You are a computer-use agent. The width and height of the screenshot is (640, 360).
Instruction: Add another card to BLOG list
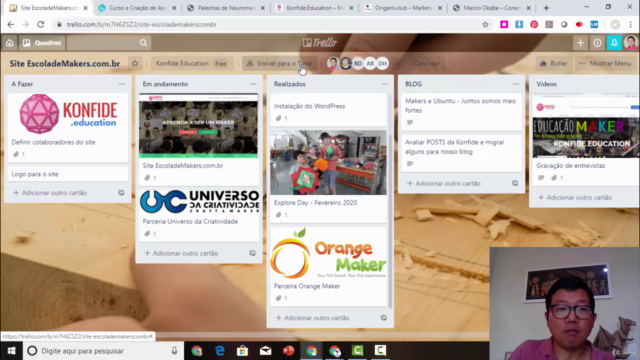point(444,183)
